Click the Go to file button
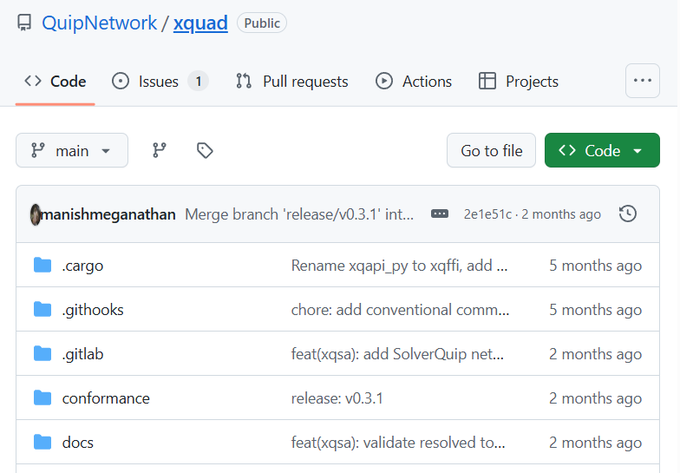 491,150
